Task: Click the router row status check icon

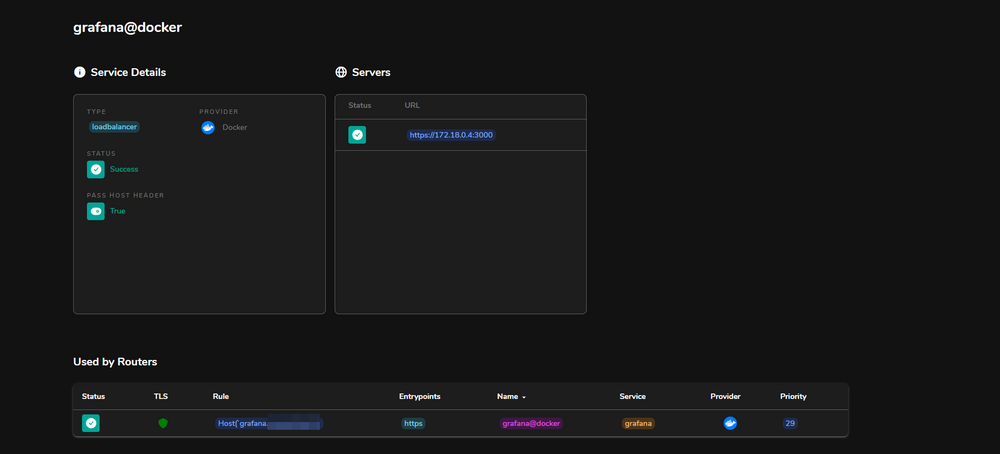Action: 91,423
